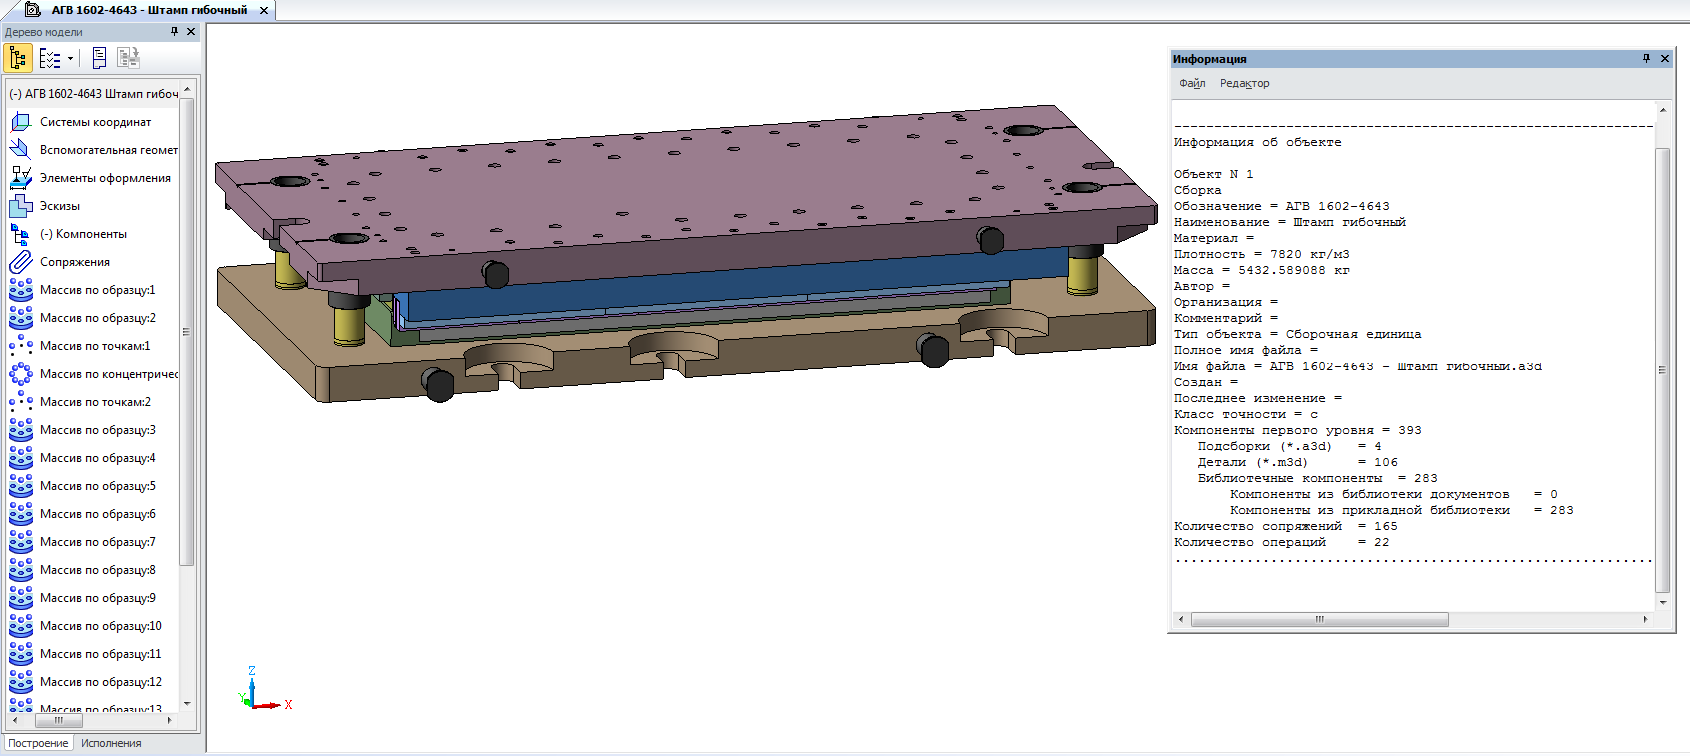
Task: Expand the Компоненты node in model tree
Action: [x=46, y=234]
